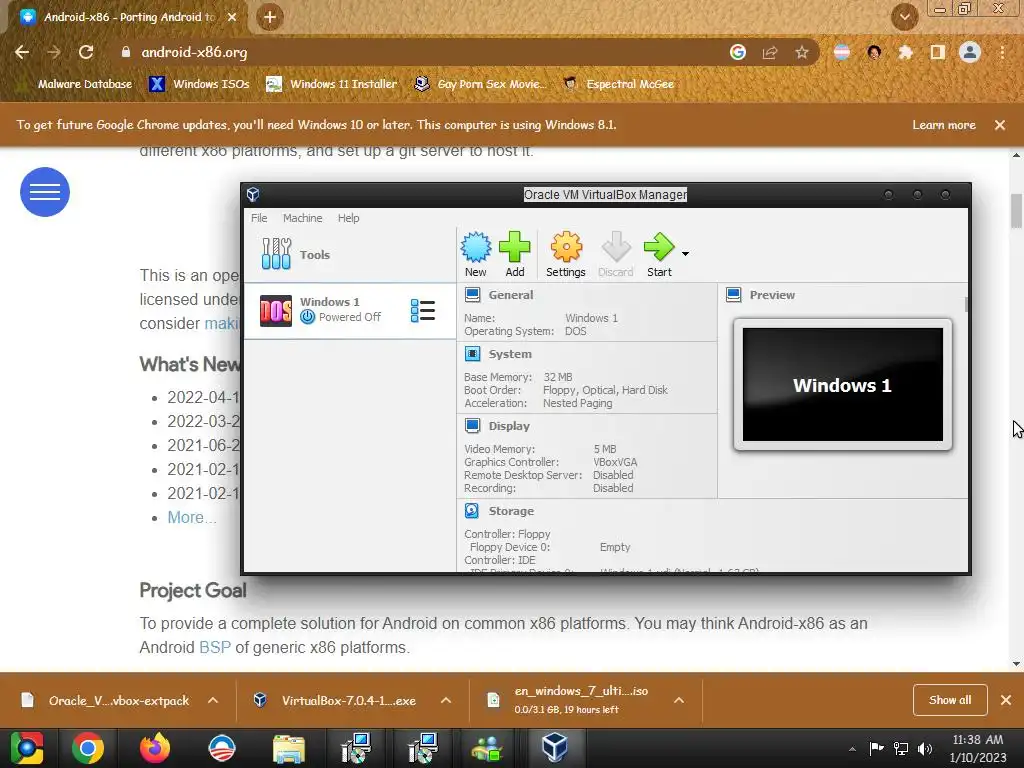Click the More... link on webpage

(x=191, y=517)
